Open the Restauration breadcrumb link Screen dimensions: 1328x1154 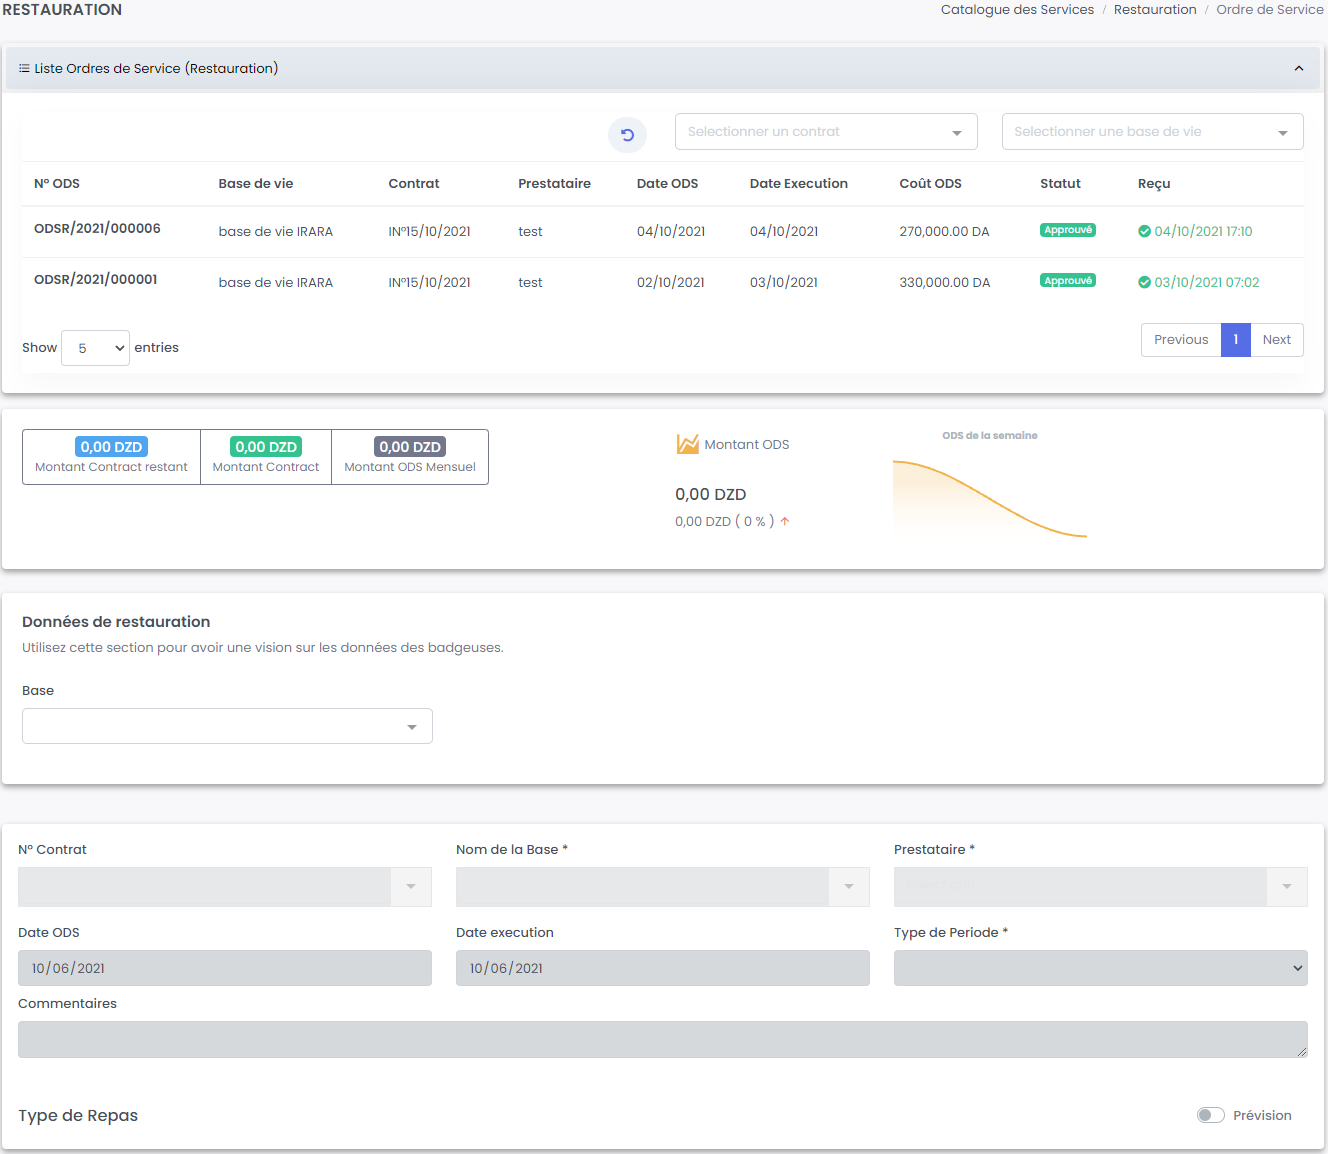(x=1154, y=10)
